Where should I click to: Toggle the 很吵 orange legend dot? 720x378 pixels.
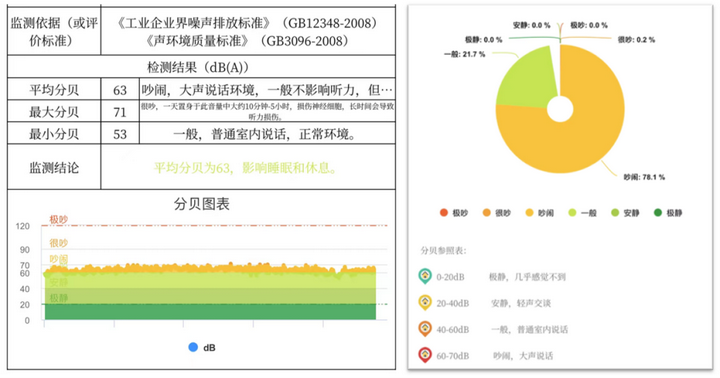[x=487, y=213]
